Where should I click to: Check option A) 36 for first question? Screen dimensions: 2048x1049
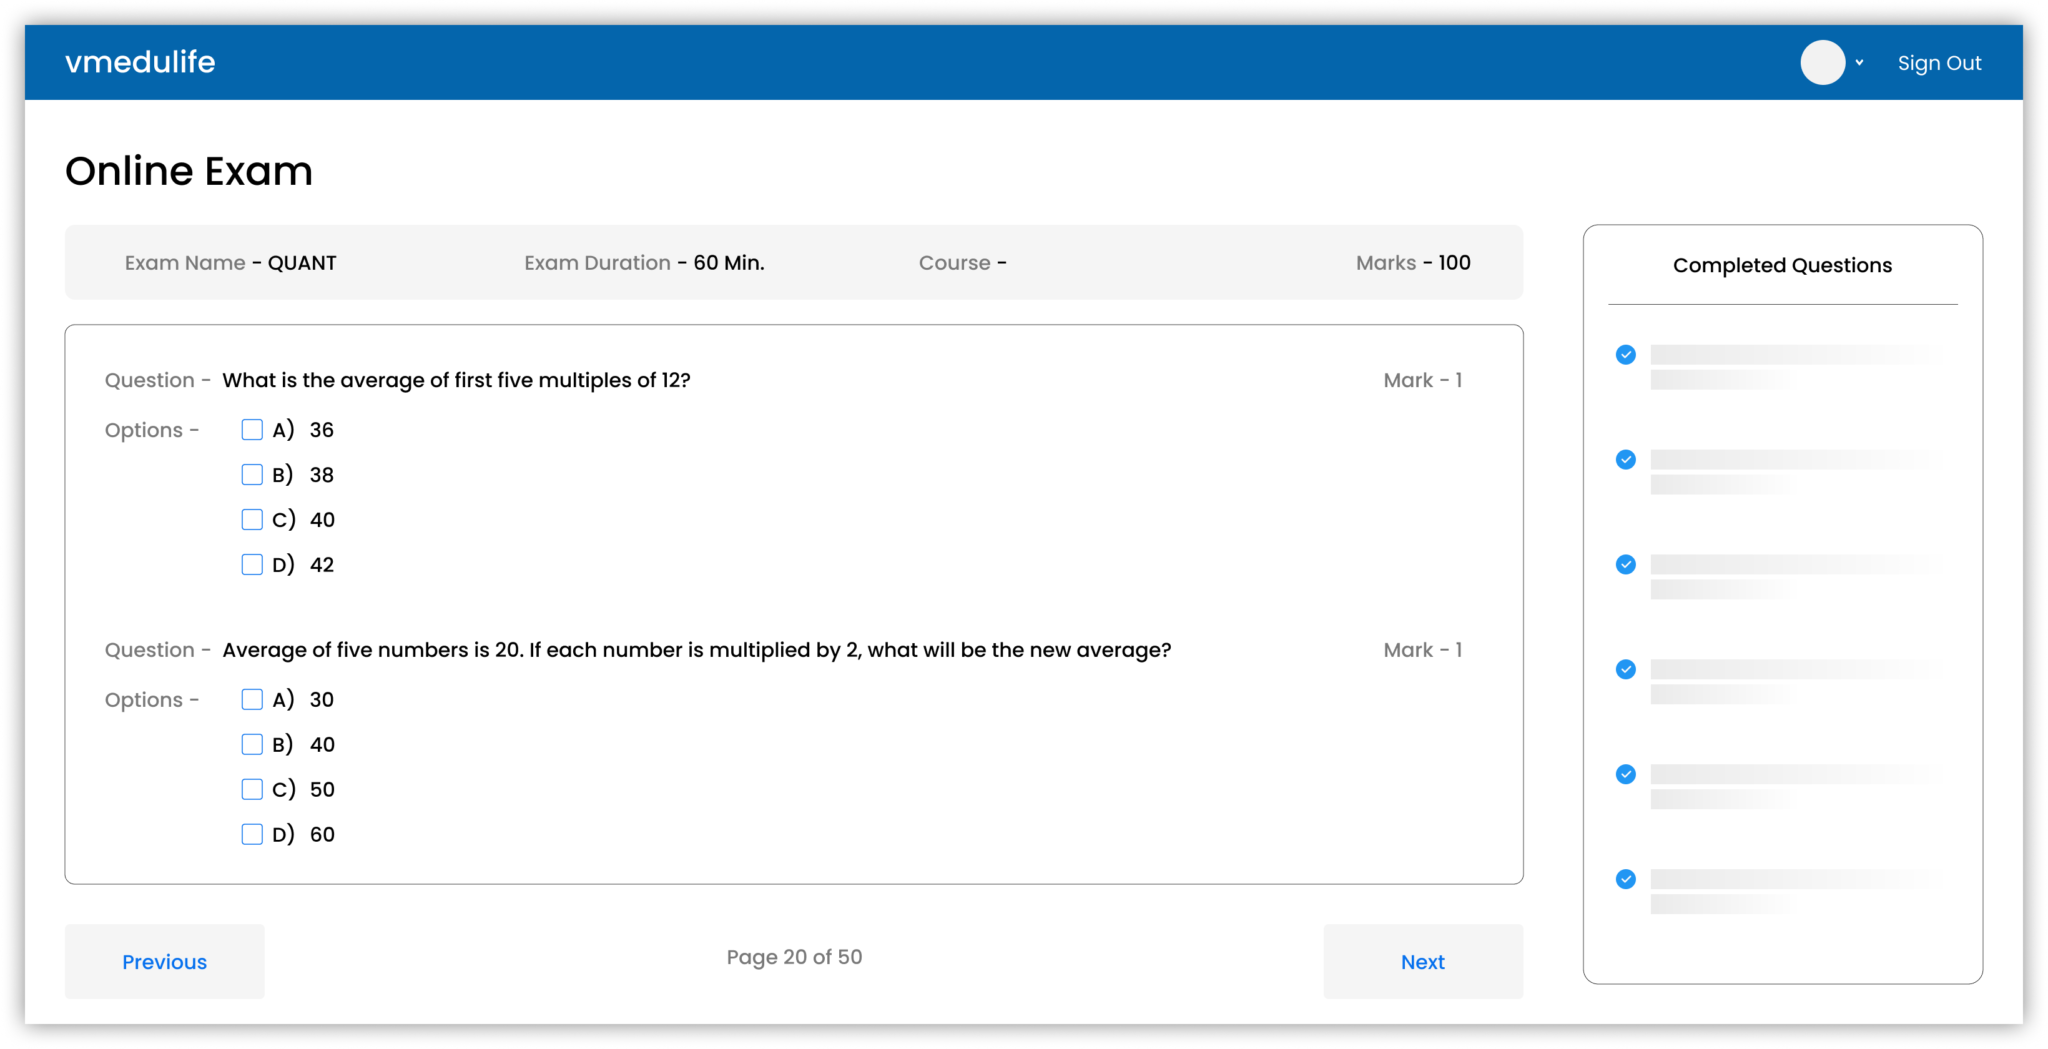[x=252, y=430]
